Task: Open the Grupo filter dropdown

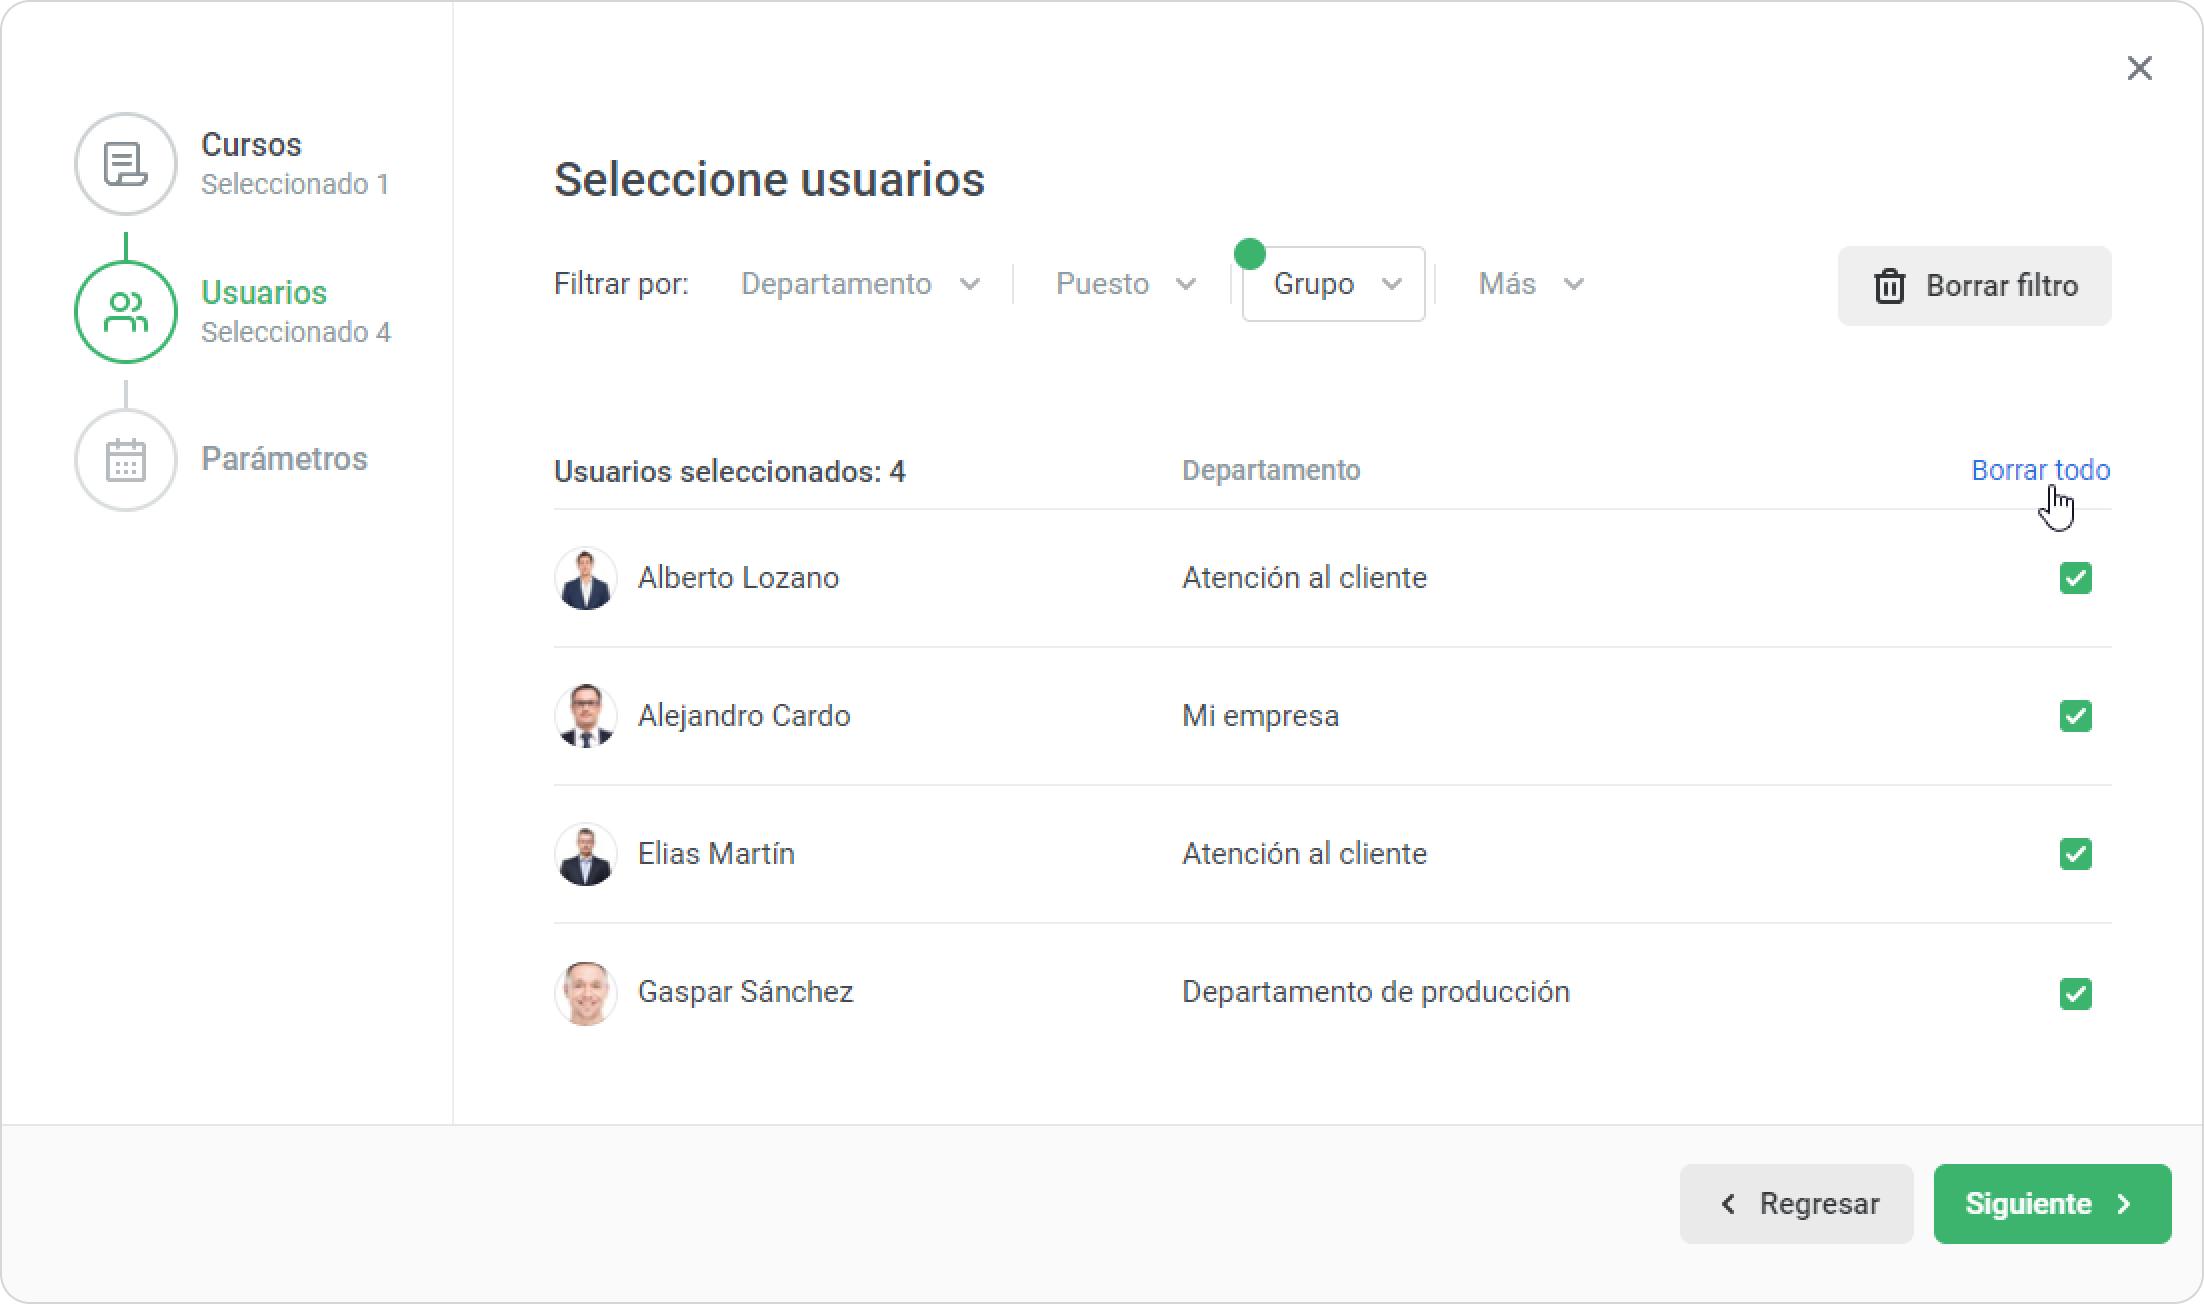Action: (x=1333, y=284)
